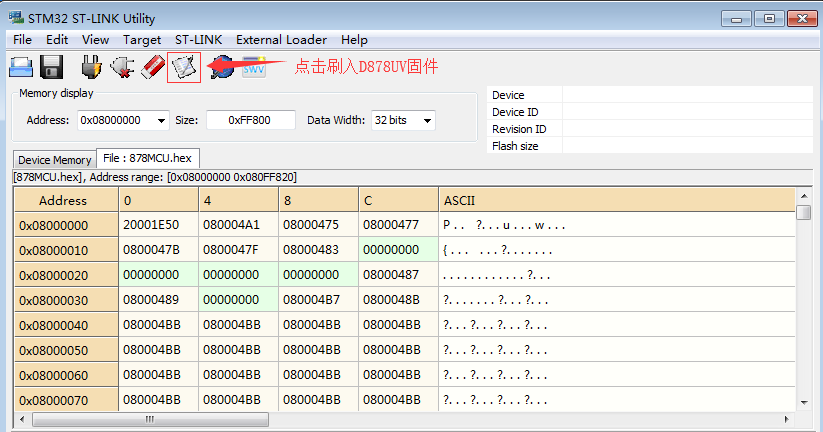Open the External Loader menu

[281, 40]
